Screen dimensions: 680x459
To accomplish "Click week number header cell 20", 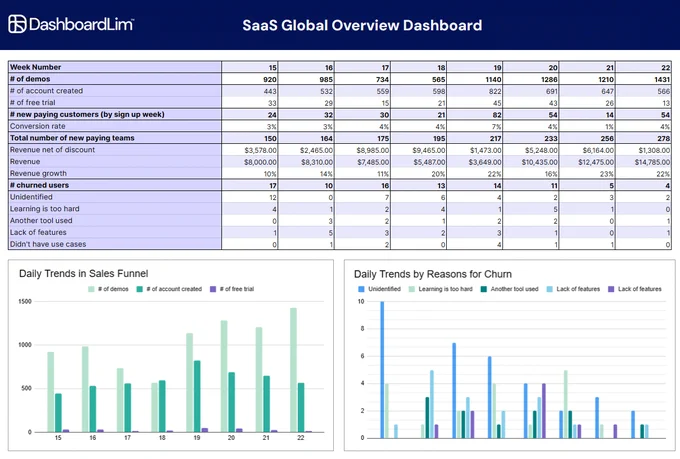I will (553, 68).
